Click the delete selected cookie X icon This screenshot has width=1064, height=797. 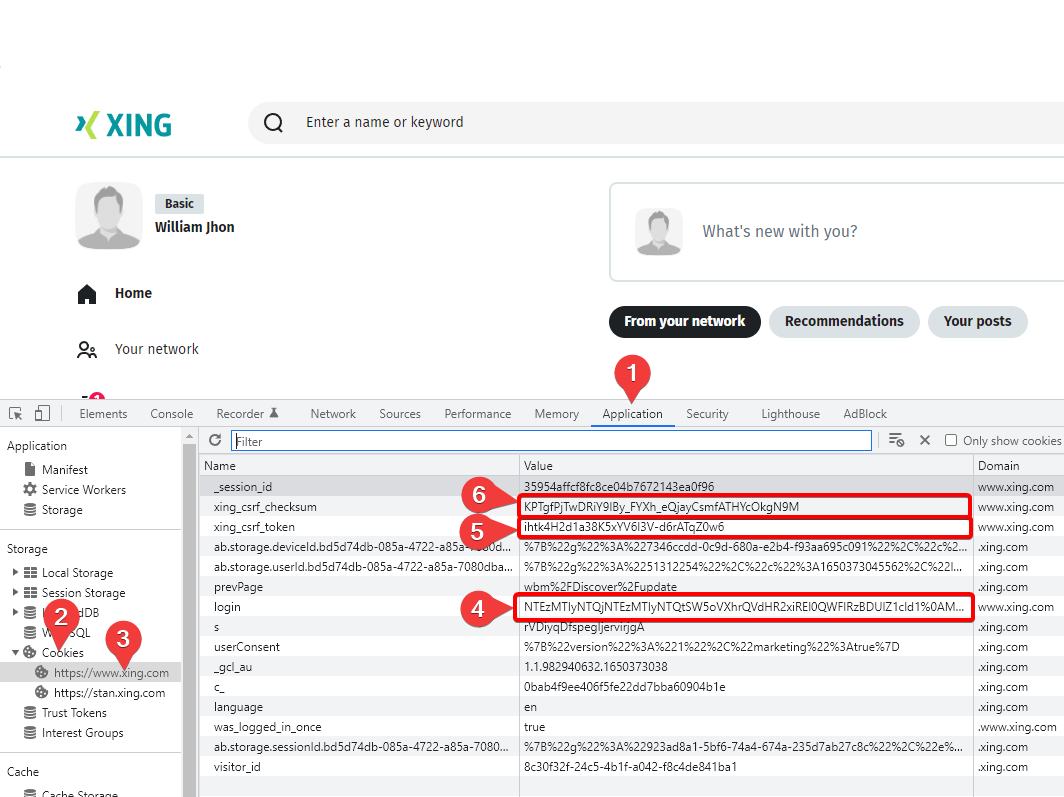point(925,440)
